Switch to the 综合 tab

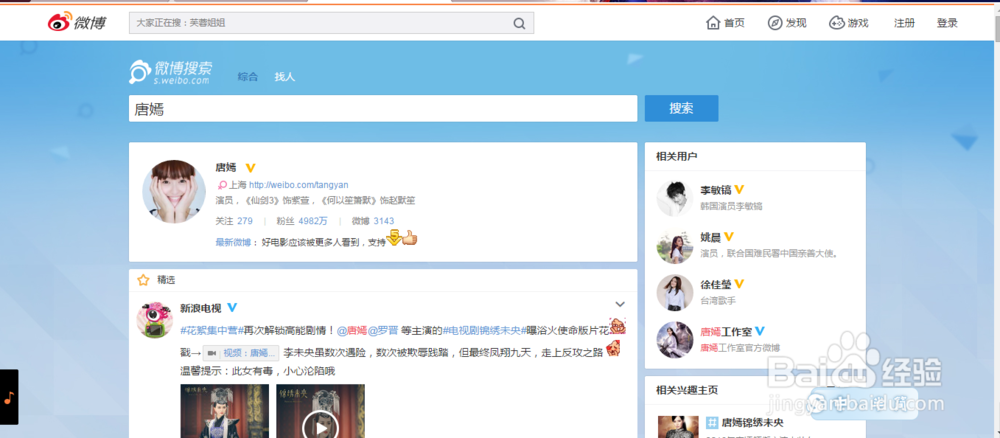(247, 77)
